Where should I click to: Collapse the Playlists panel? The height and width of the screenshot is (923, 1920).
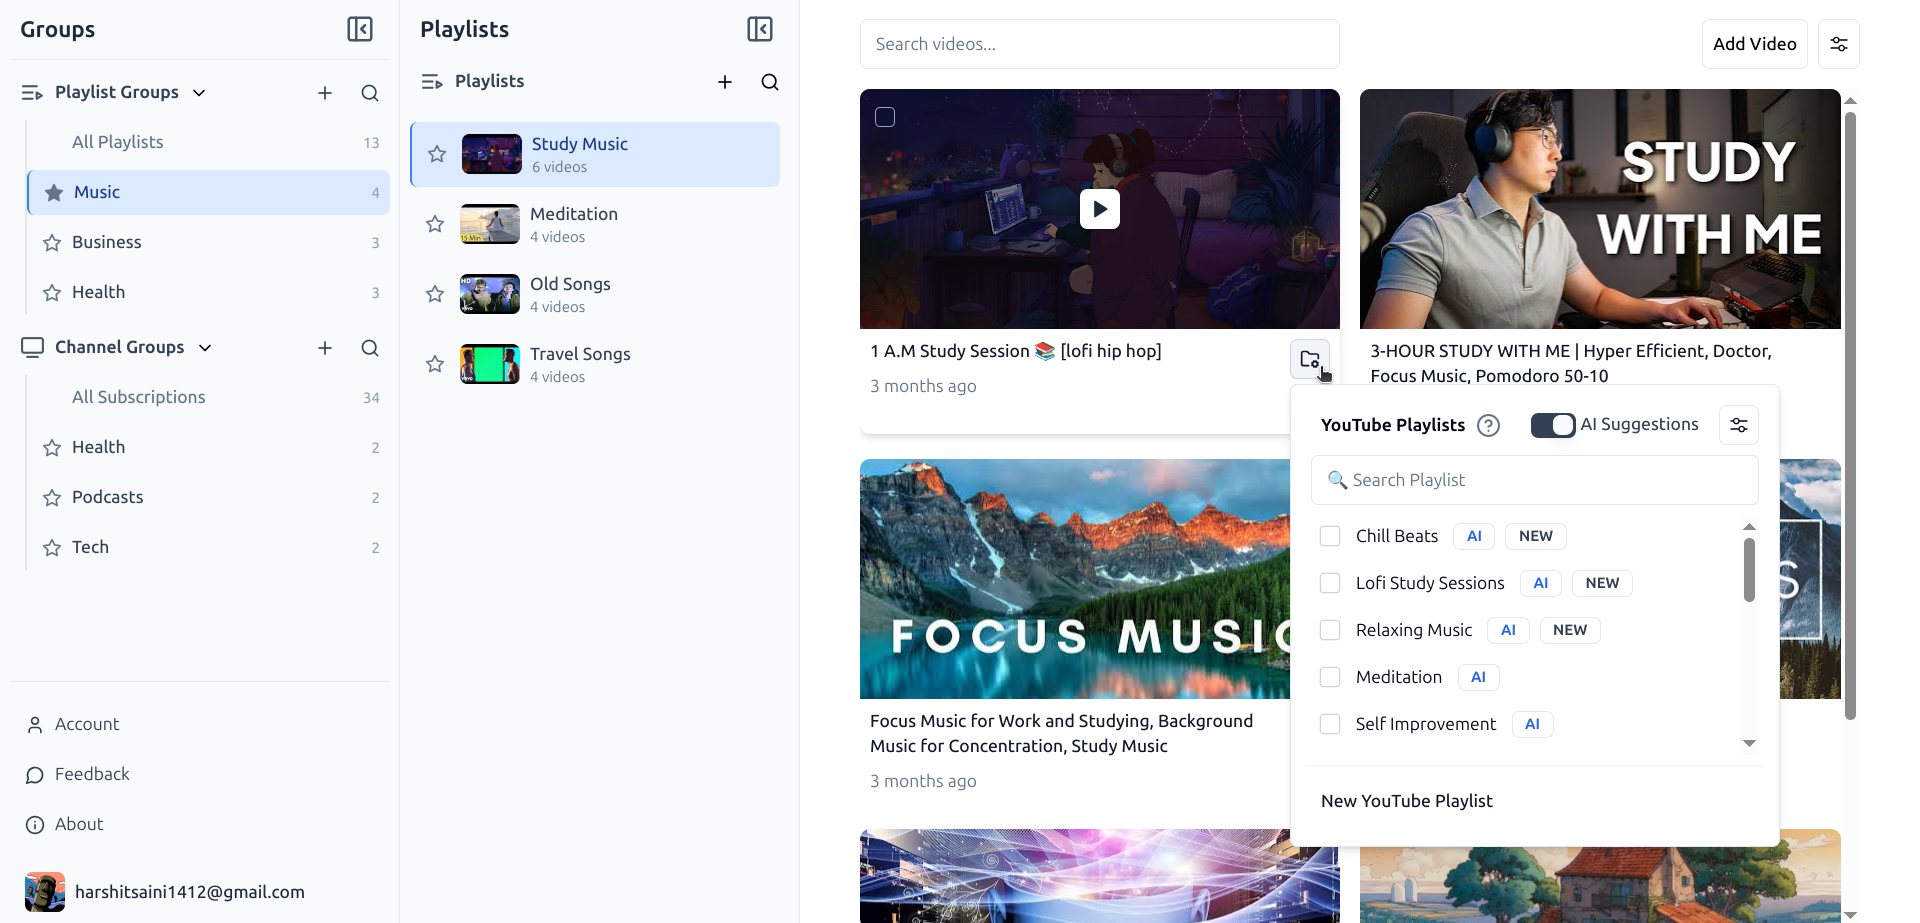point(760,29)
